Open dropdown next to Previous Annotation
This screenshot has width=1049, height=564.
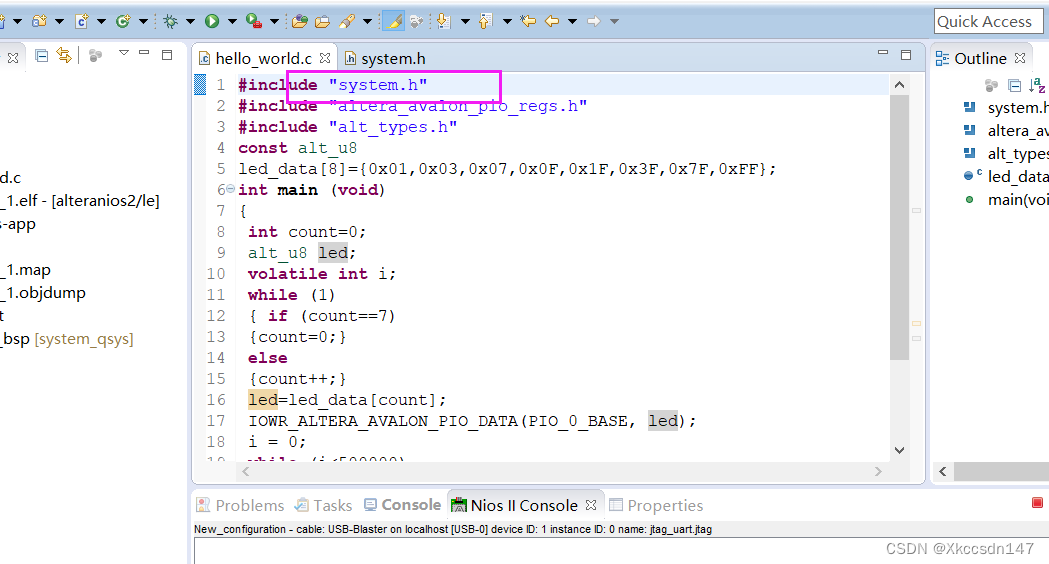pyautogui.click(x=507, y=21)
